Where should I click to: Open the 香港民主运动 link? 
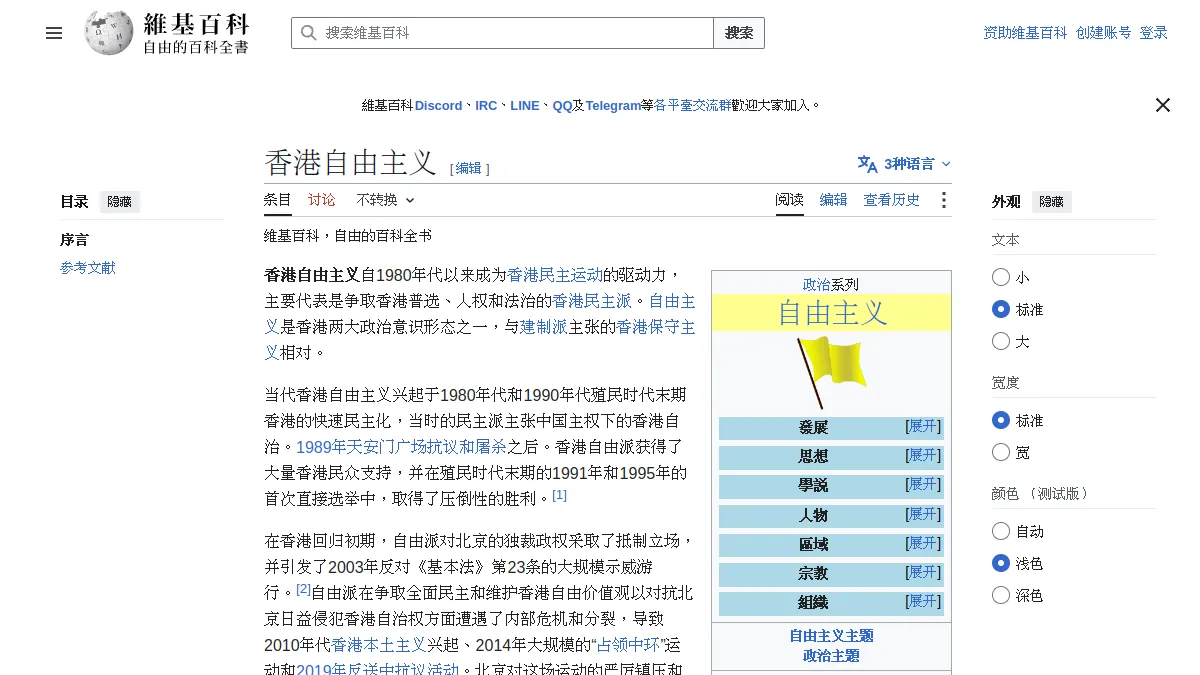click(x=555, y=275)
